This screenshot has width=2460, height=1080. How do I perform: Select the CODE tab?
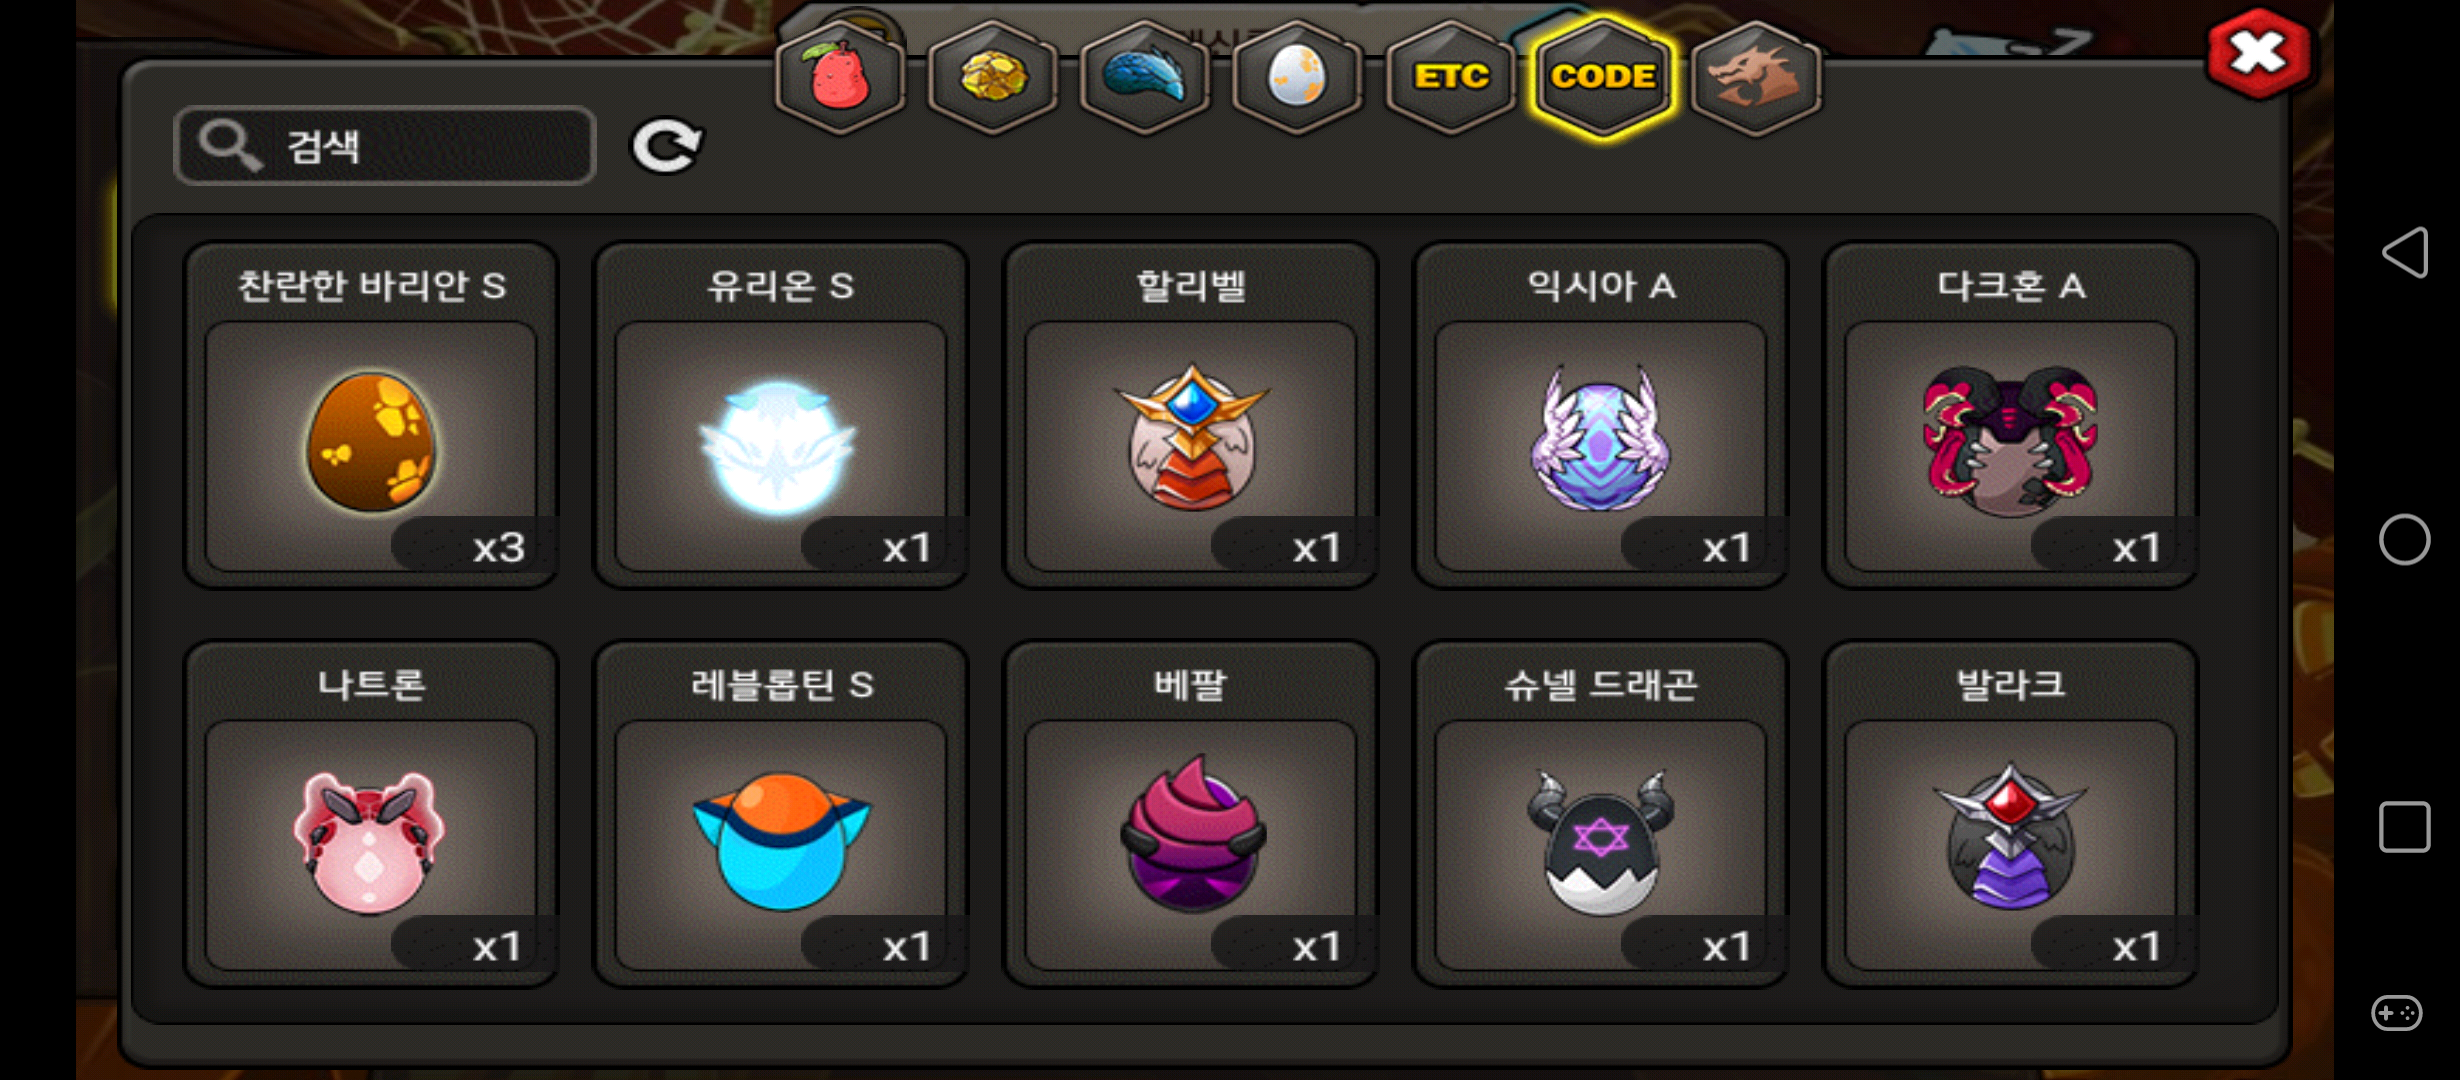[x=1603, y=78]
